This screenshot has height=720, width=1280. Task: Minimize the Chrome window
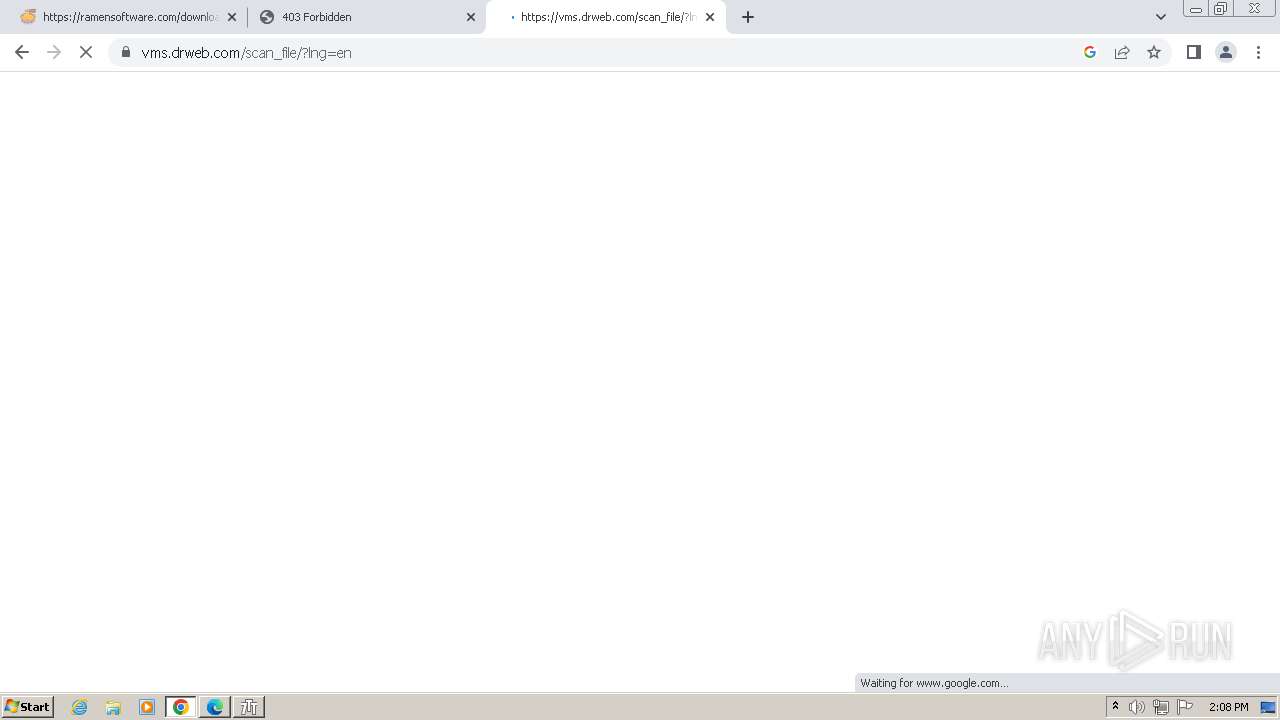1196,8
